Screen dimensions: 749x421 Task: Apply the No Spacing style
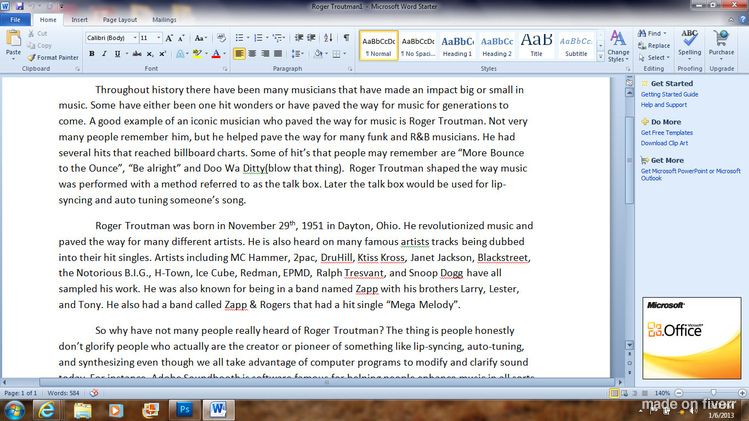[x=417, y=45]
